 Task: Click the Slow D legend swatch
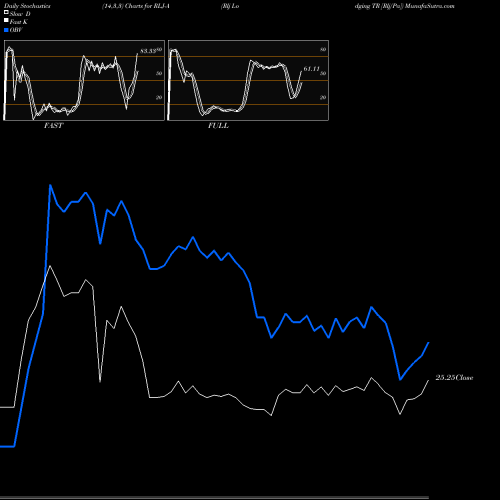(x=6, y=12)
